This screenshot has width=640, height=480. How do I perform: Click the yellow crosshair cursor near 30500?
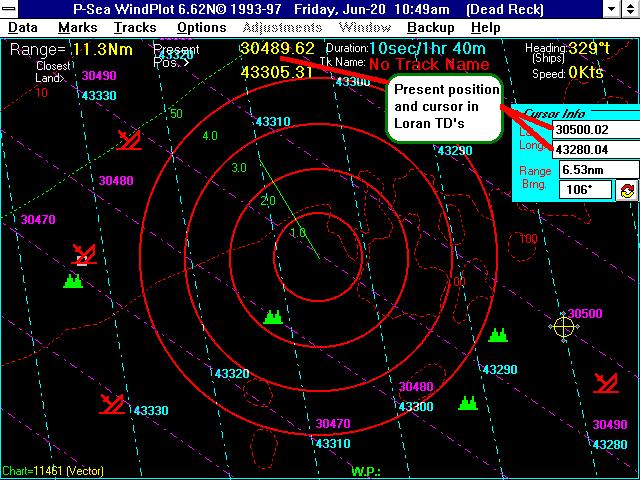(x=564, y=327)
